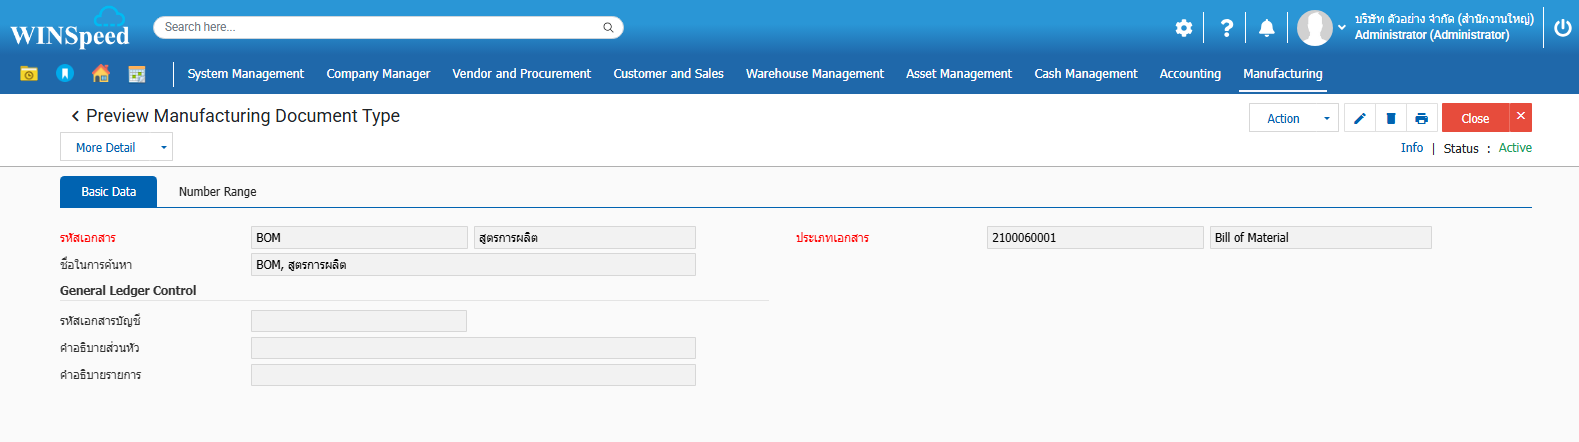1579x442 pixels.
Task: Print document with the printer icon
Action: [1421, 118]
